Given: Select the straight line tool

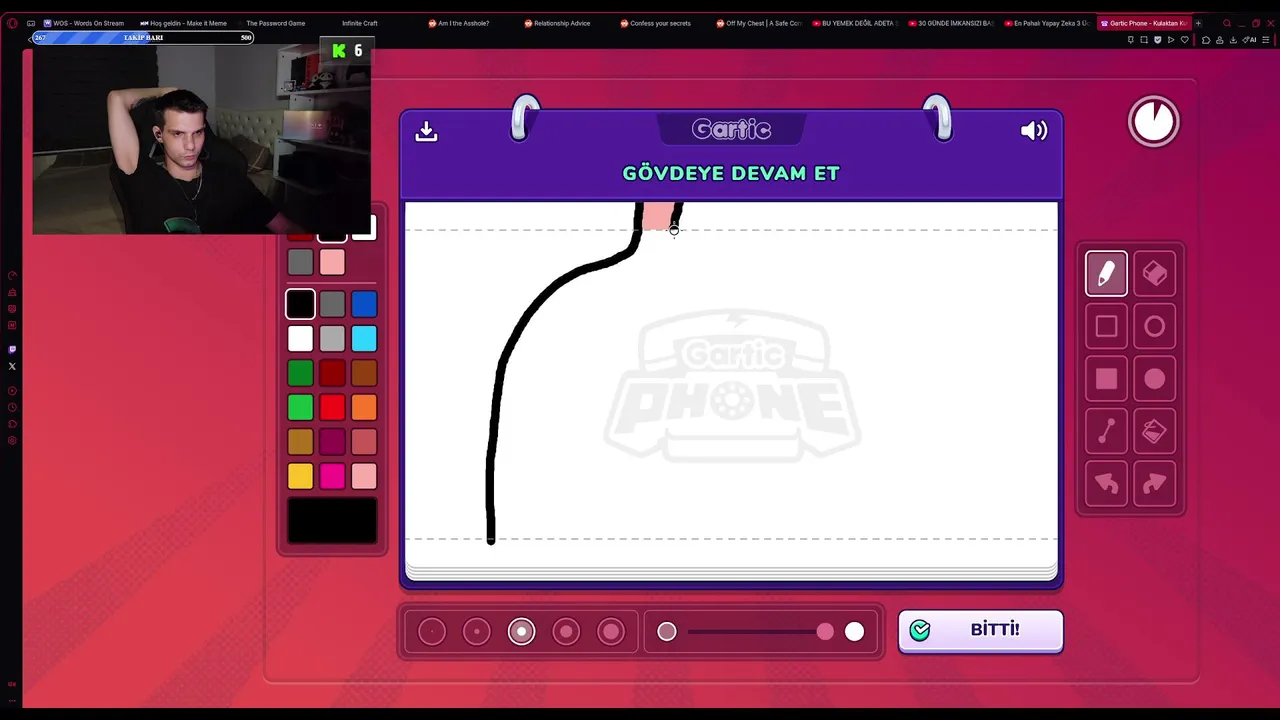Looking at the screenshot, I should [1106, 431].
